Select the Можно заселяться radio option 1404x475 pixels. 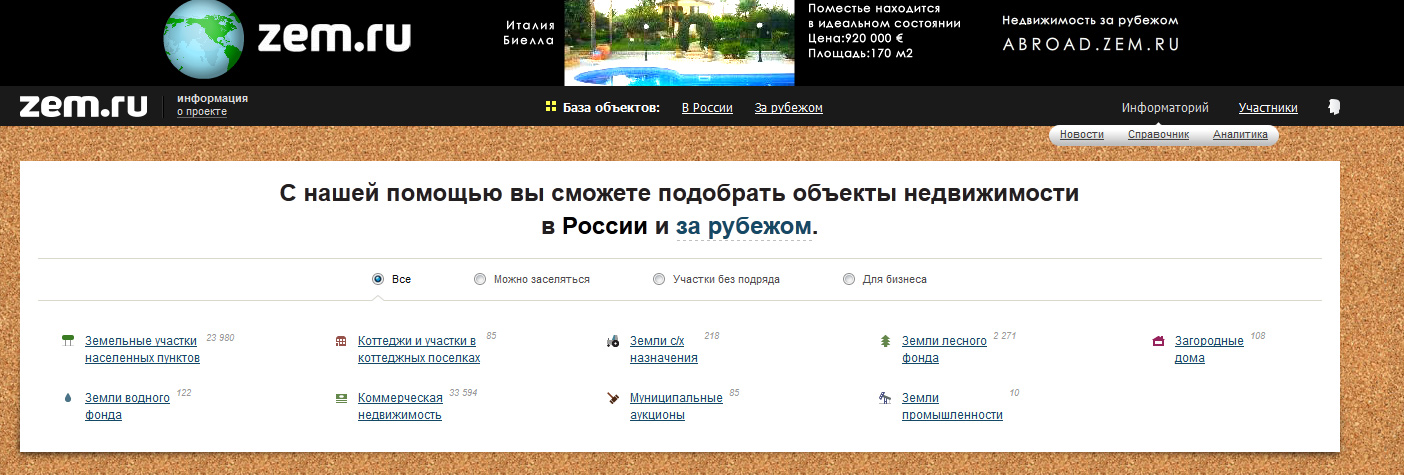point(480,279)
